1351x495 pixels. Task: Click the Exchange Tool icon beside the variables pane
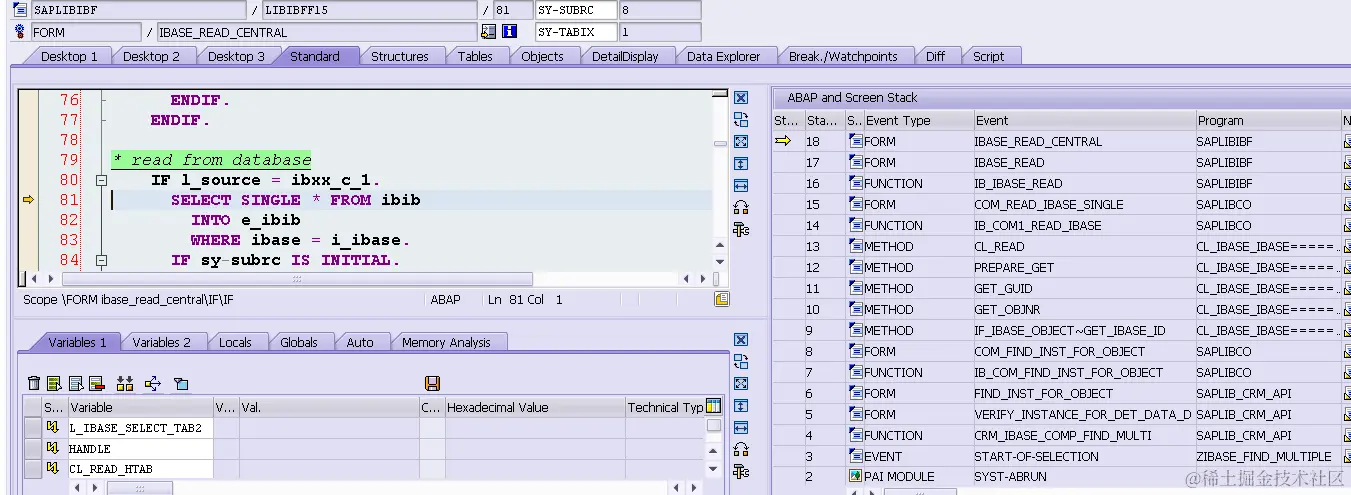click(741, 362)
